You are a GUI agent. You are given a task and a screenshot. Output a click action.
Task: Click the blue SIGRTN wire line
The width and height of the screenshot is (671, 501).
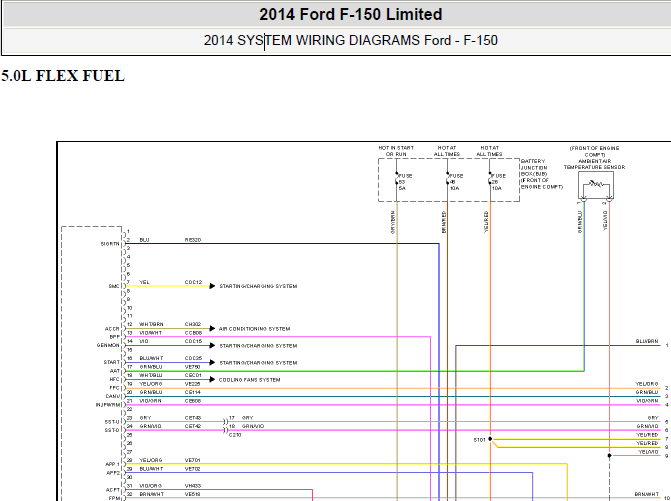[x=282, y=243]
